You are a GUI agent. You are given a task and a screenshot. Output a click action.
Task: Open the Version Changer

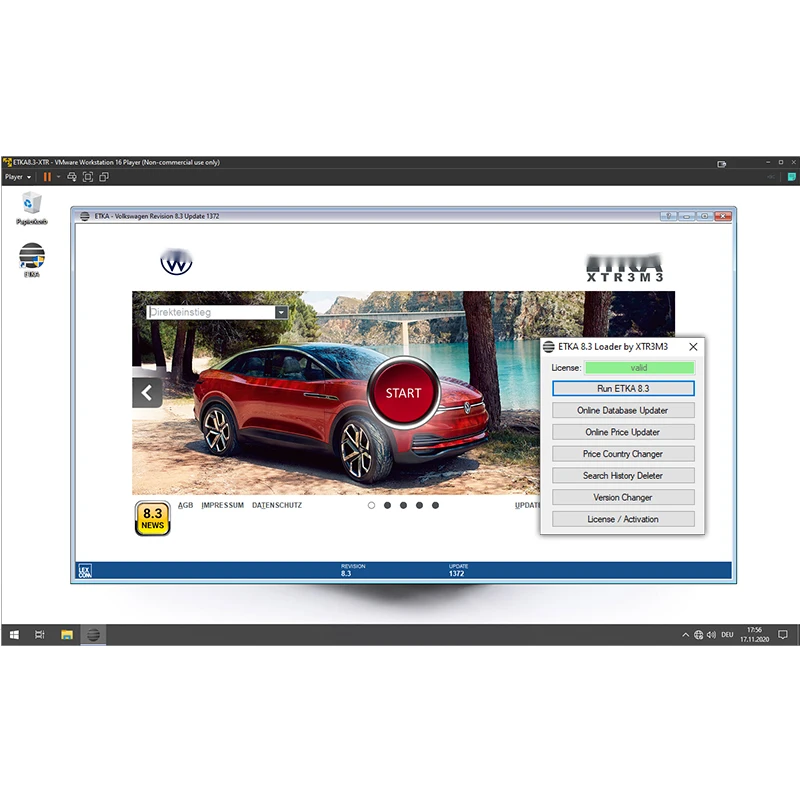pyautogui.click(x=623, y=497)
